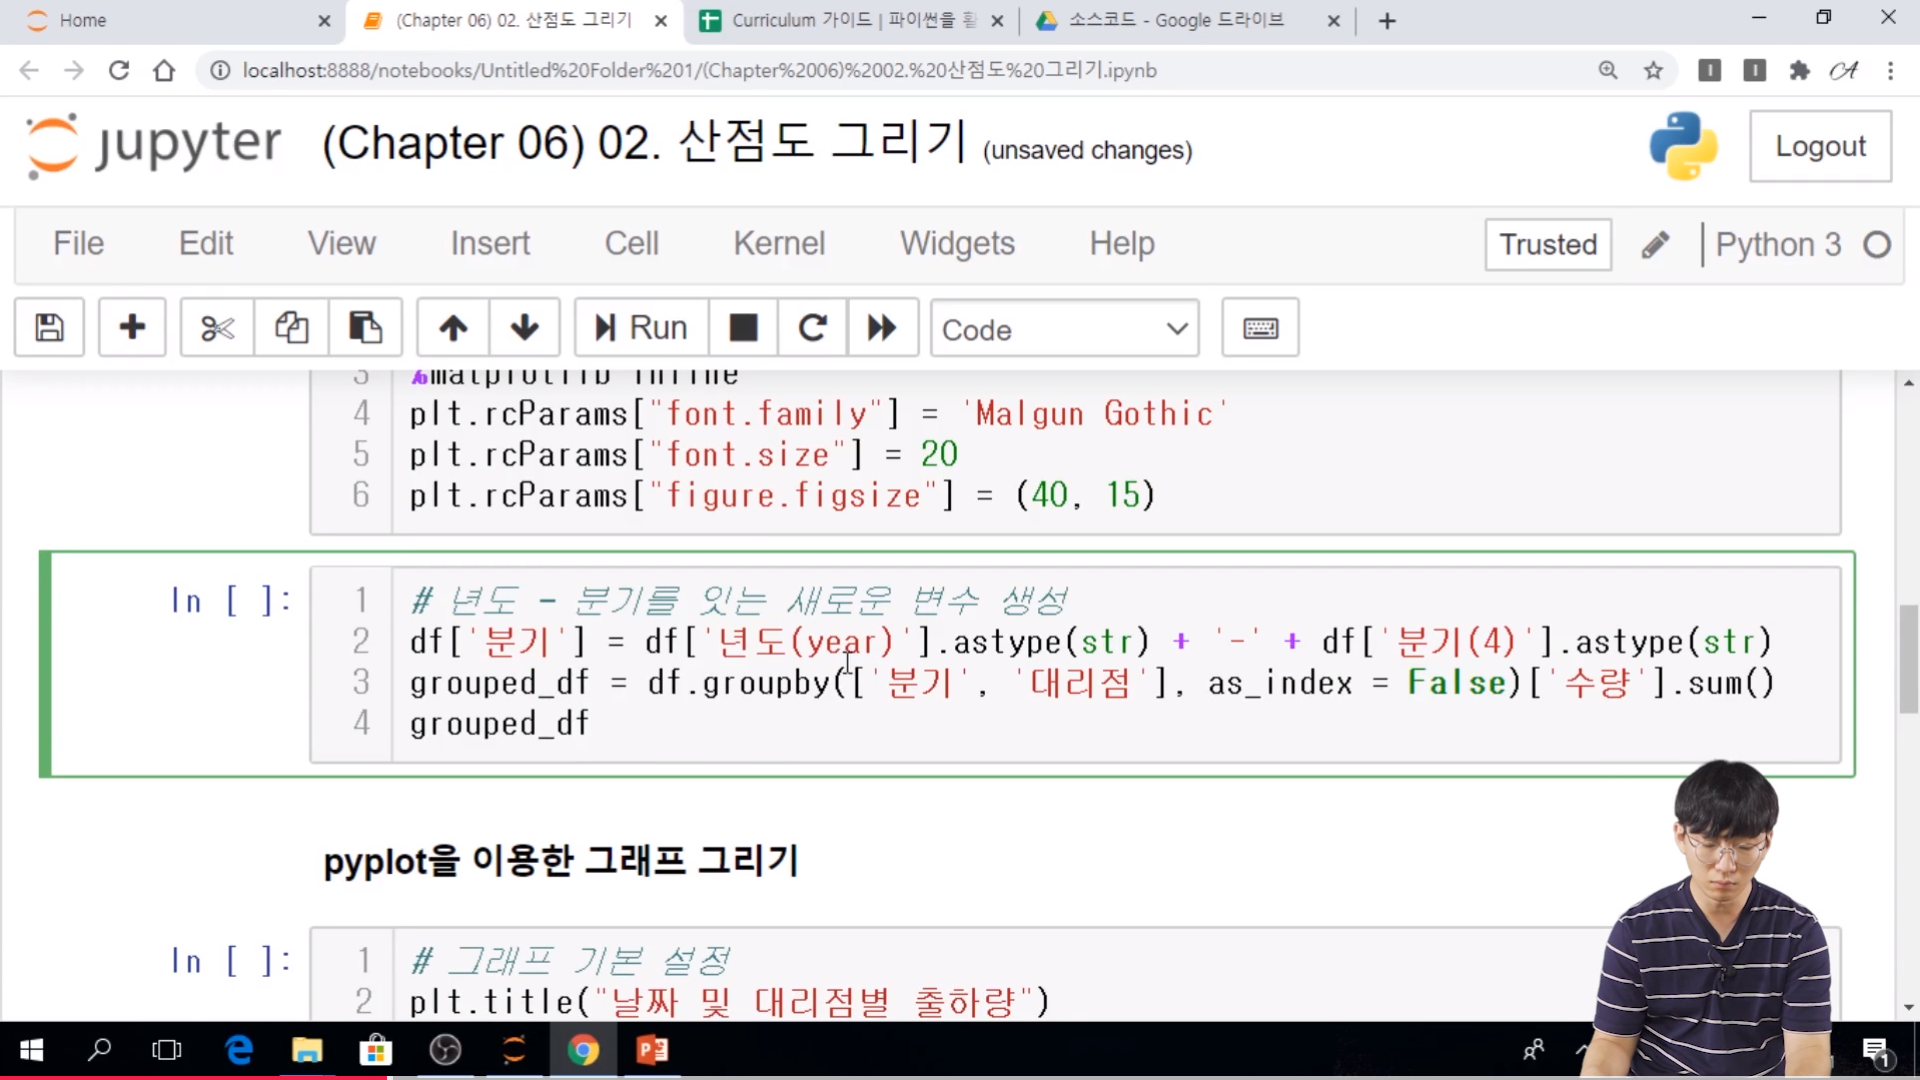Open File Explorer from the taskbar
1920x1080 pixels.
click(x=307, y=1050)
